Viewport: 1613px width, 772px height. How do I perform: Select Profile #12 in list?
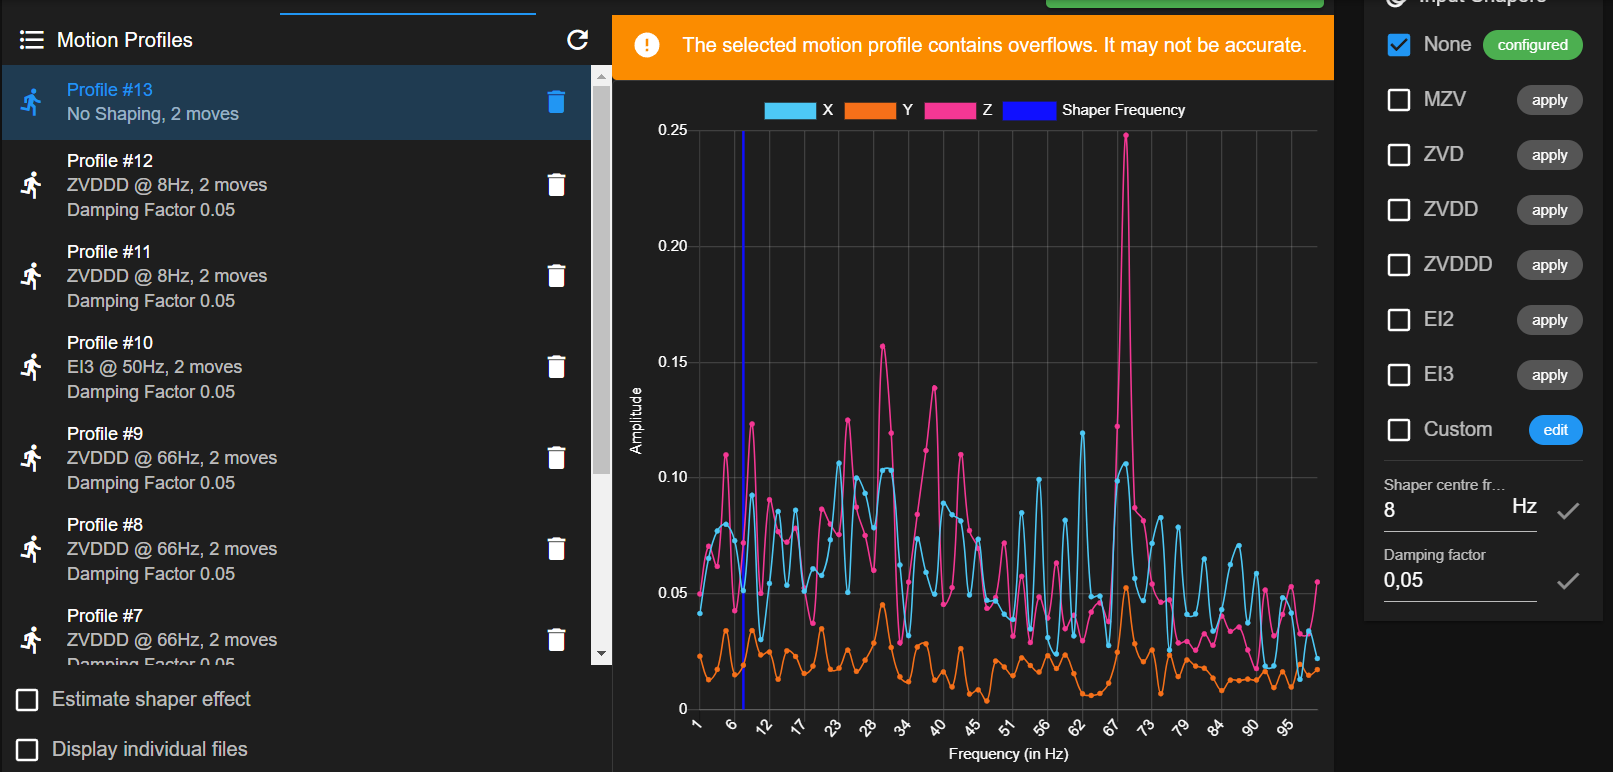[296, 185]
